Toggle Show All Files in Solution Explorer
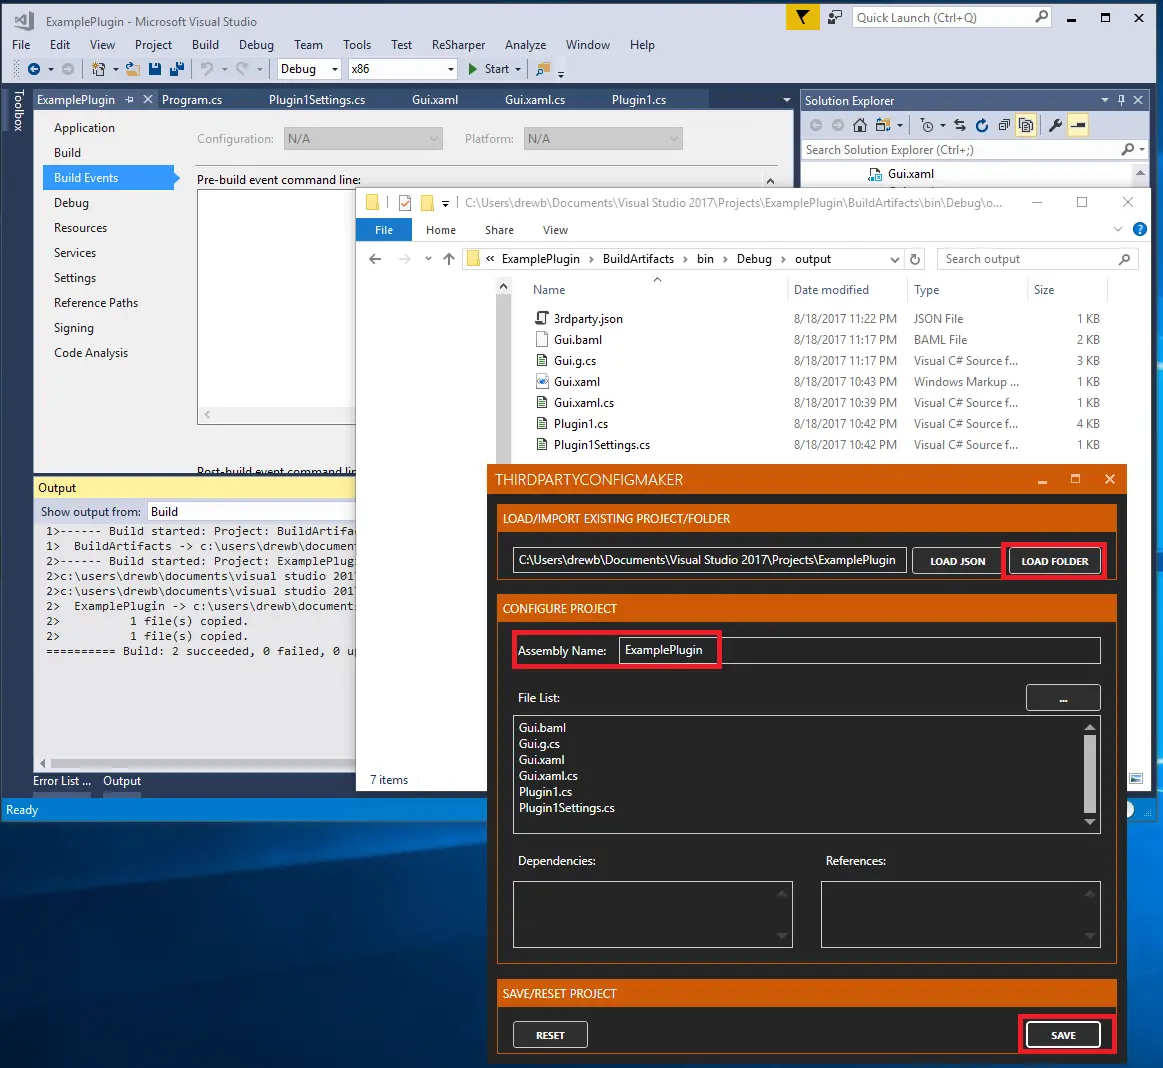 point(1026,125)
